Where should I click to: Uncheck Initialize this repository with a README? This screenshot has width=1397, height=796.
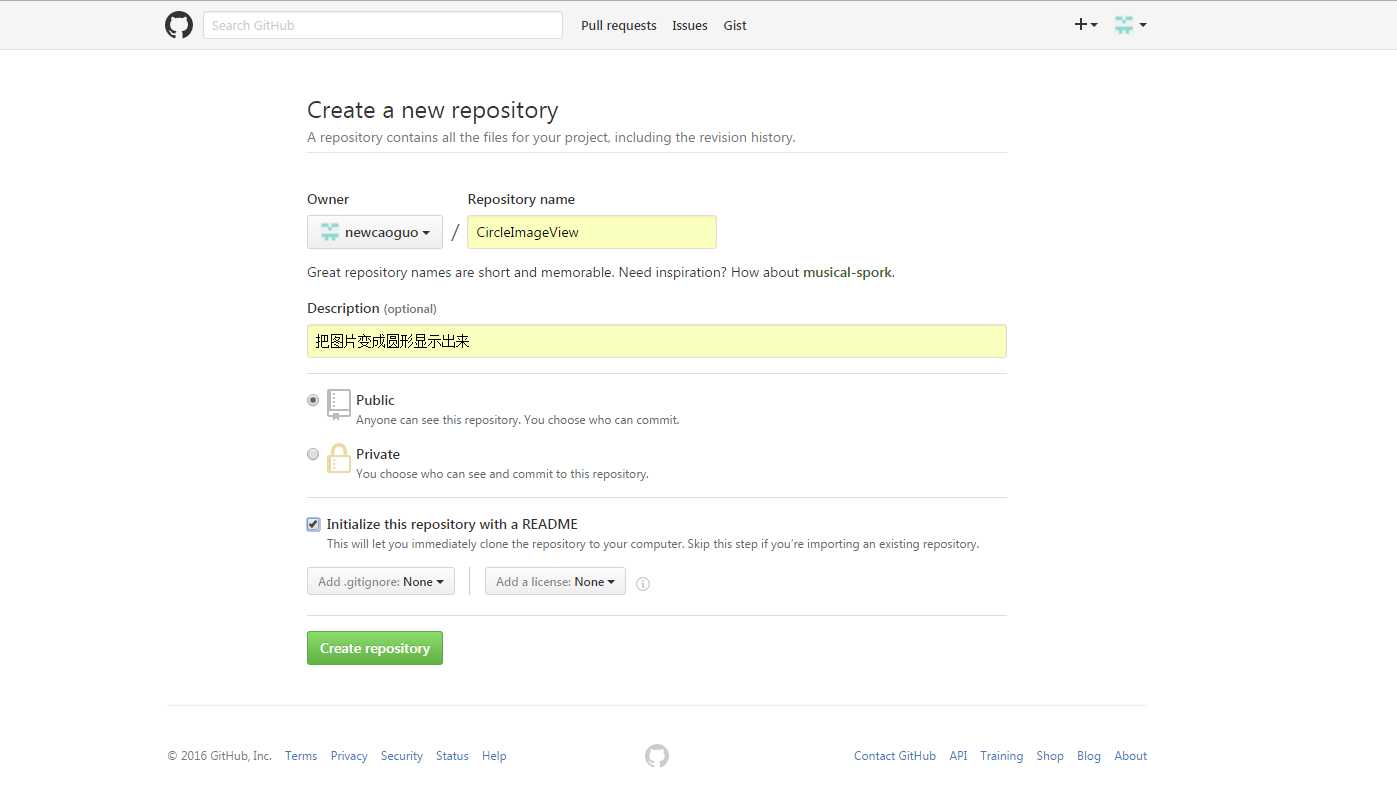pyautogui.click(x=313, y=524)
